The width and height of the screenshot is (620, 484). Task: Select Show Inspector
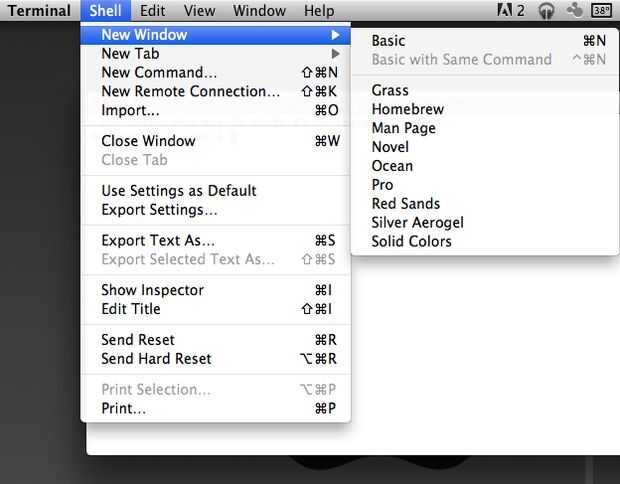152,290
